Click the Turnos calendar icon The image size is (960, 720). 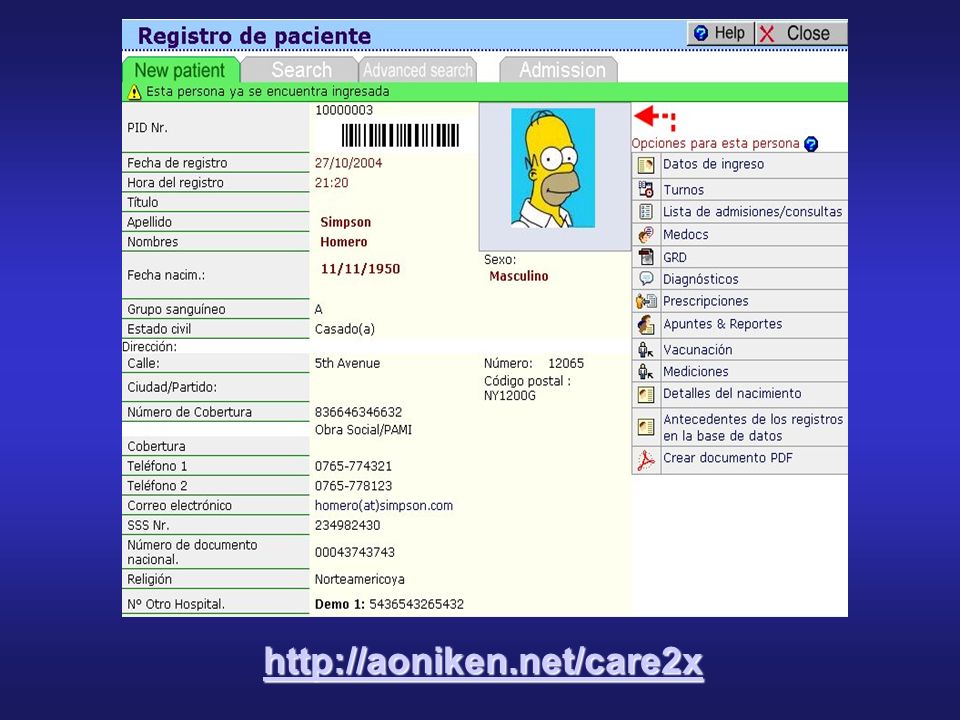(x=645, y=189)
